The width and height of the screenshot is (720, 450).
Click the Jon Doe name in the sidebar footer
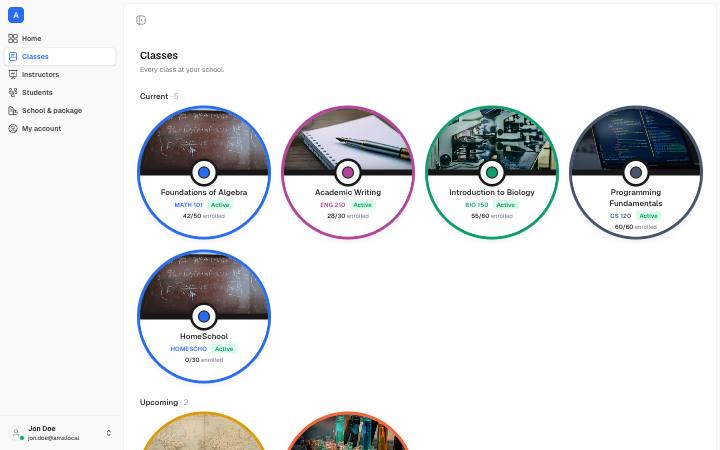pos(42,428)
